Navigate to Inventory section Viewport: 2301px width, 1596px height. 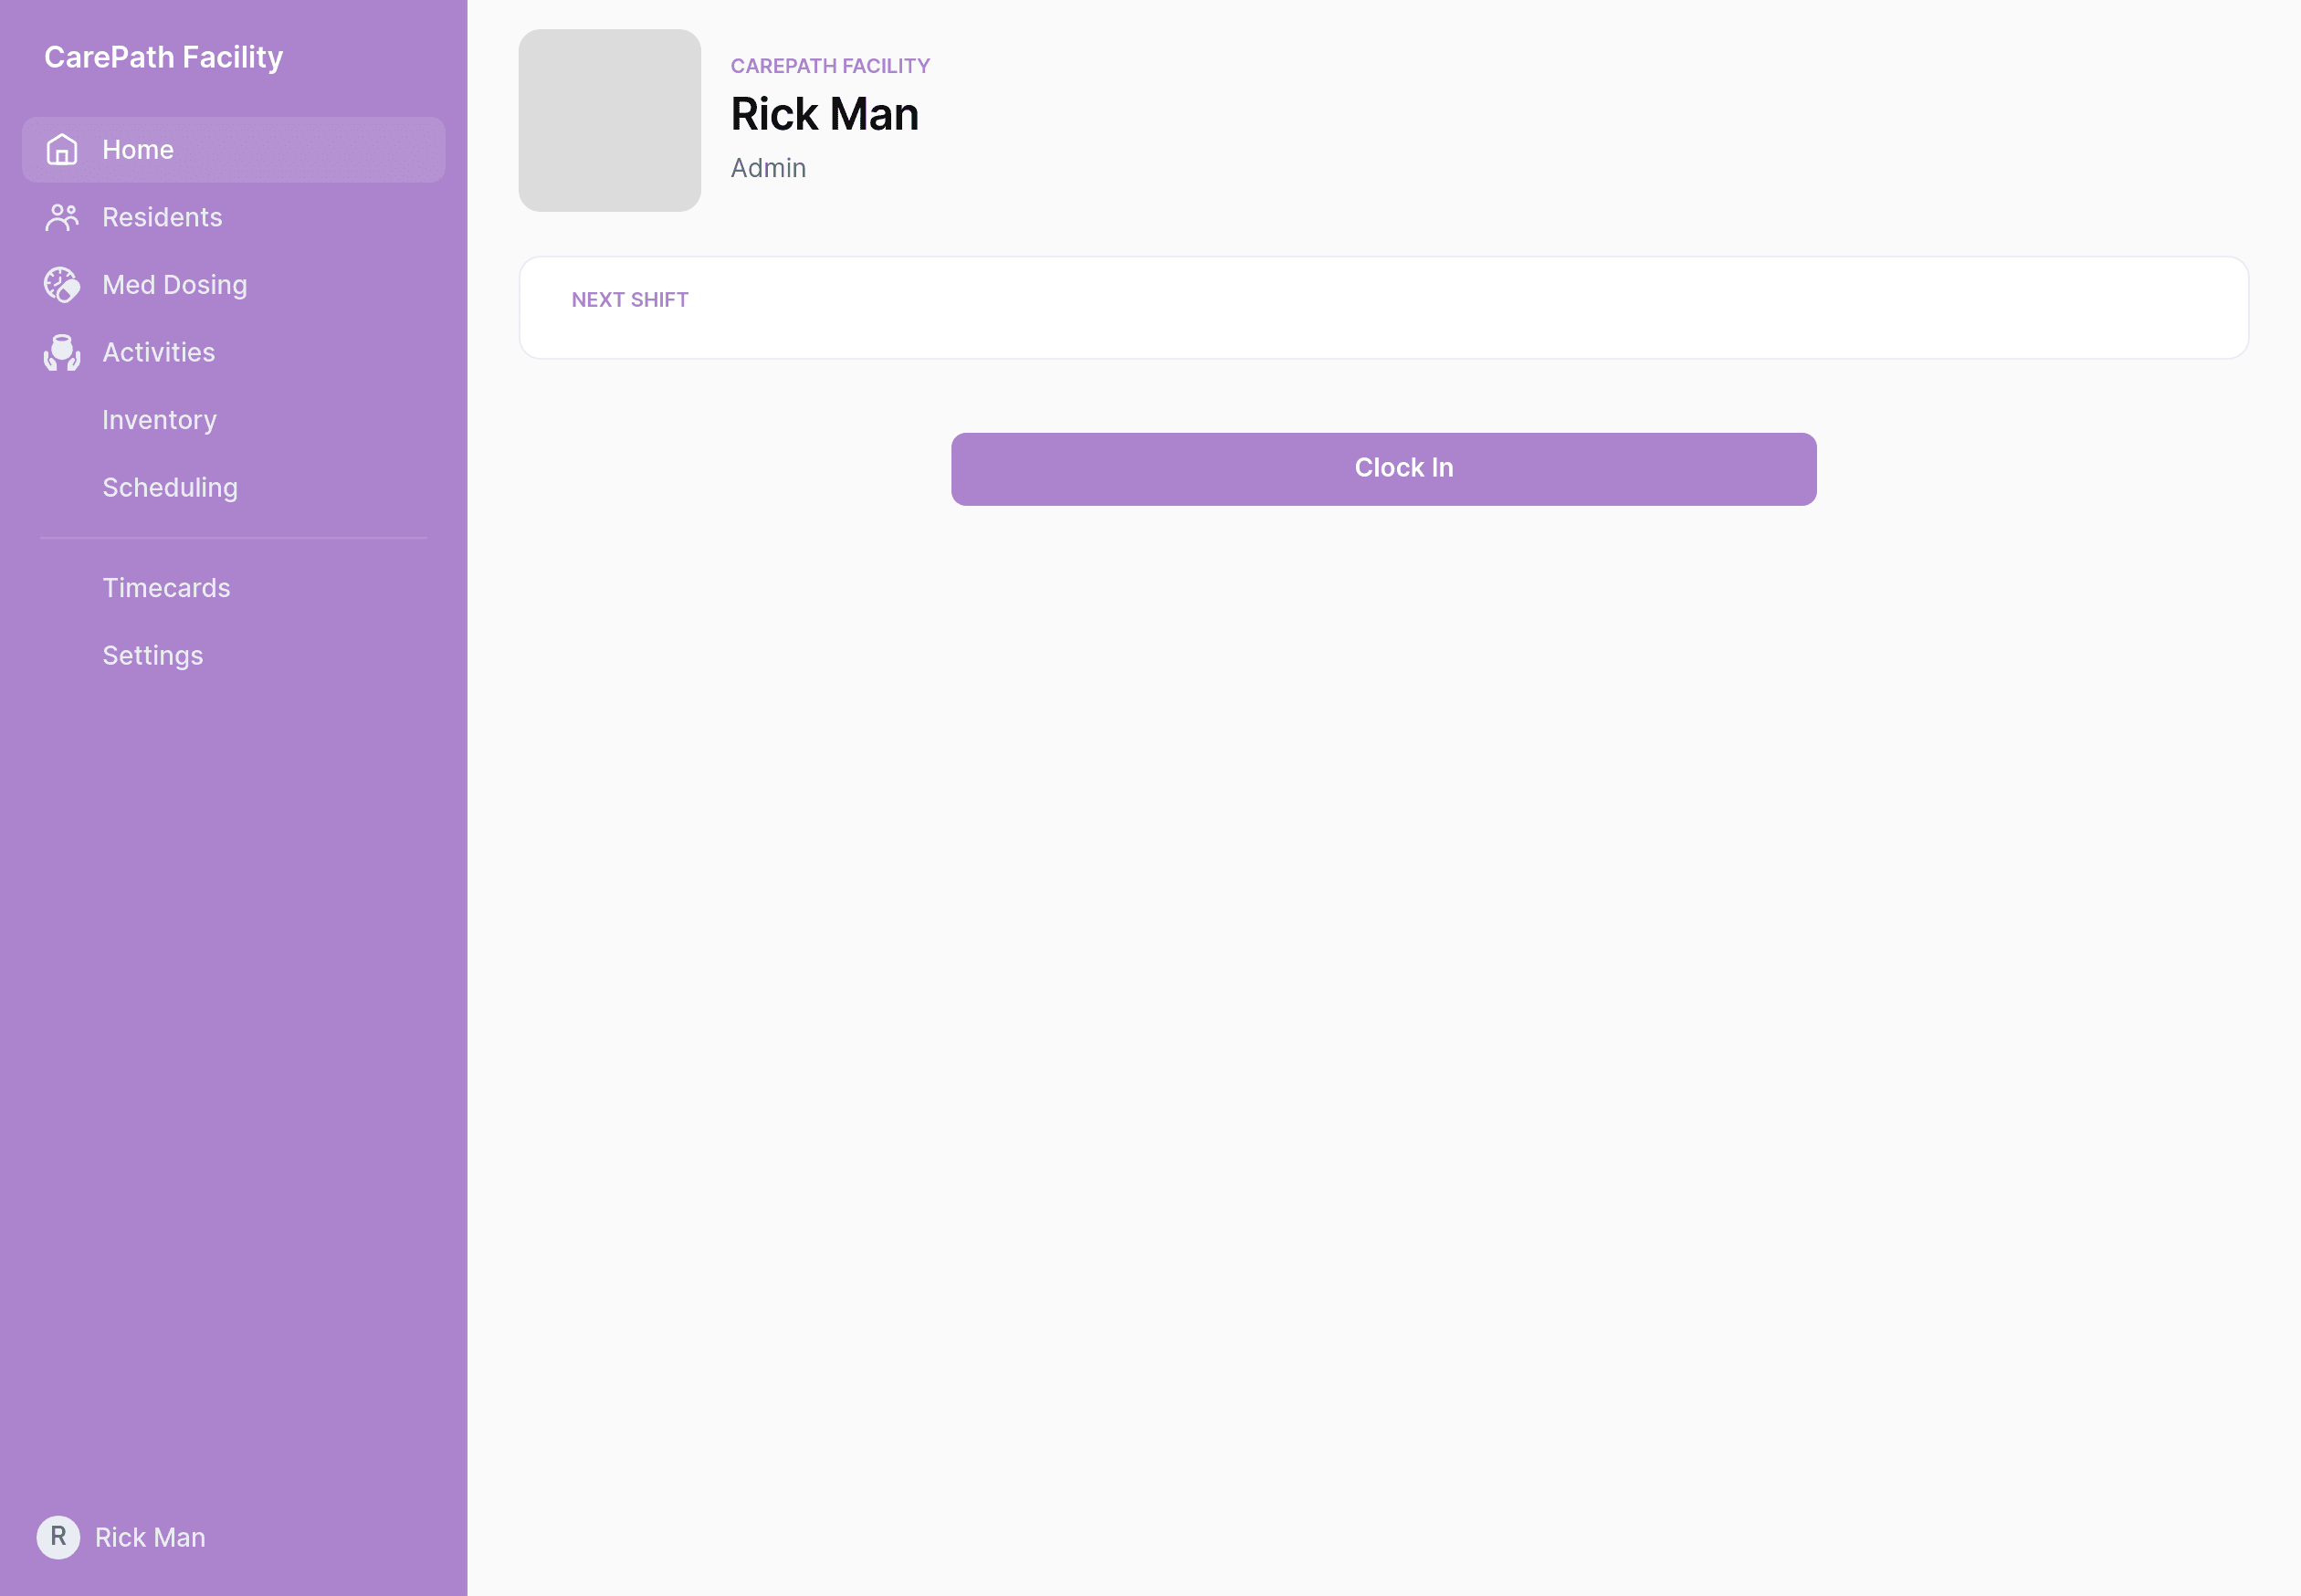pyautogui.click(x=159, y=419)
